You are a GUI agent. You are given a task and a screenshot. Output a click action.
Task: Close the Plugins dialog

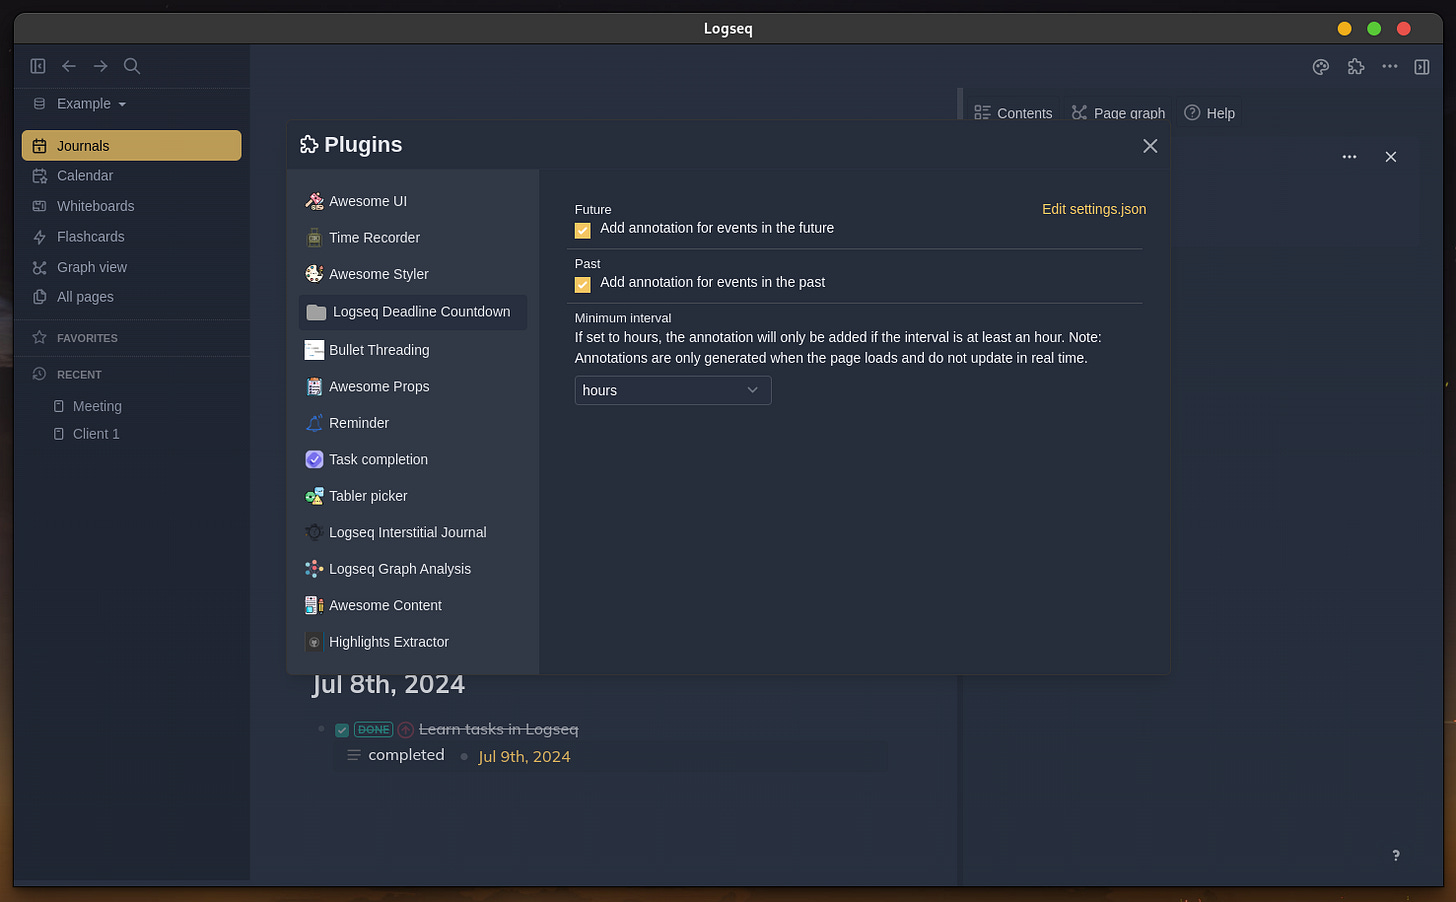pos(1150,146)
